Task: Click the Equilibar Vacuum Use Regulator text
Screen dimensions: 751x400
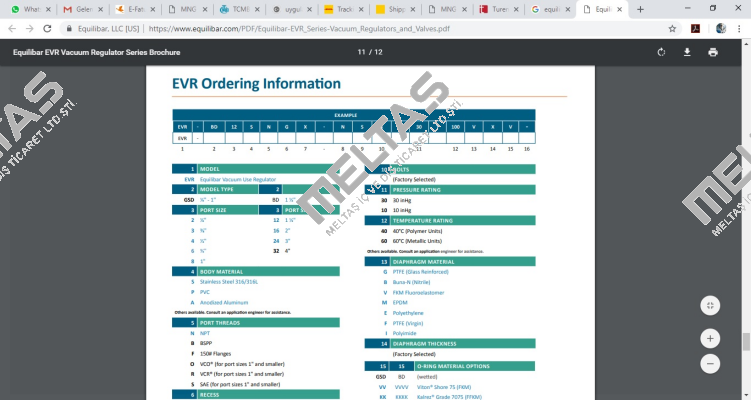Action: click(x=238, y=179)
